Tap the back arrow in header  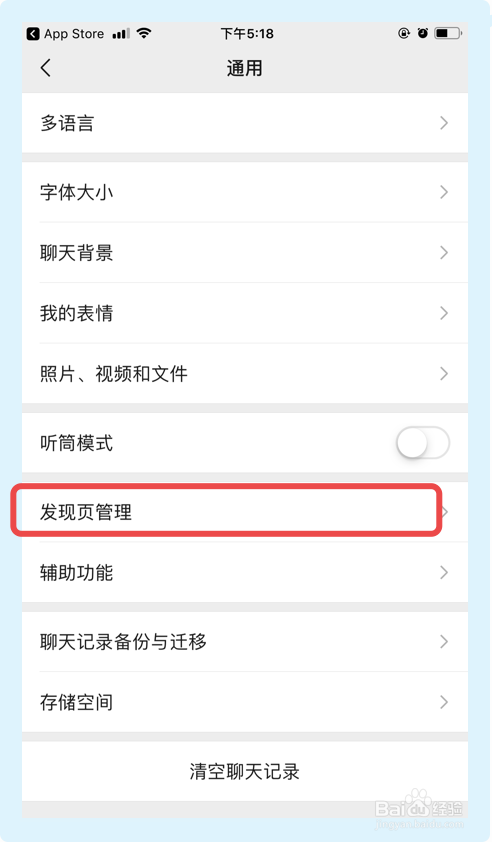pyautogui.click(x=46, y=68)
